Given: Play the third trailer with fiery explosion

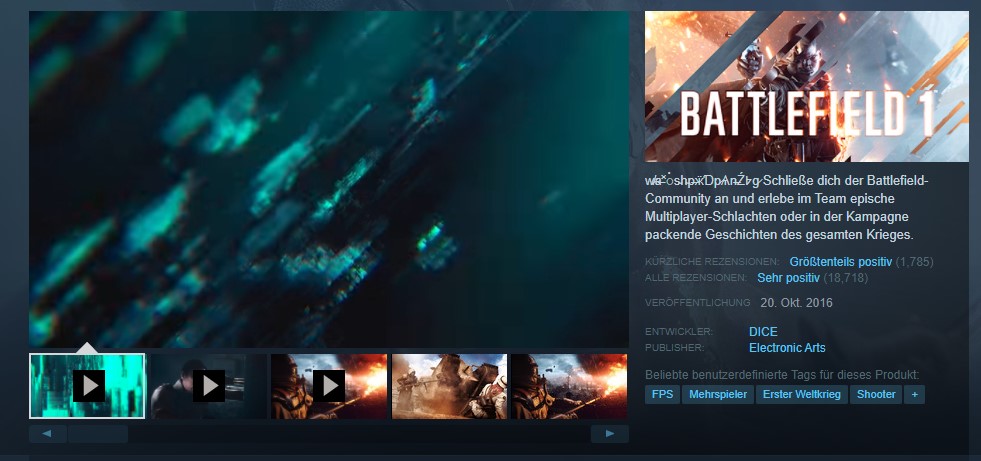Looking at the screenshot, I should [x=329, y=385].
